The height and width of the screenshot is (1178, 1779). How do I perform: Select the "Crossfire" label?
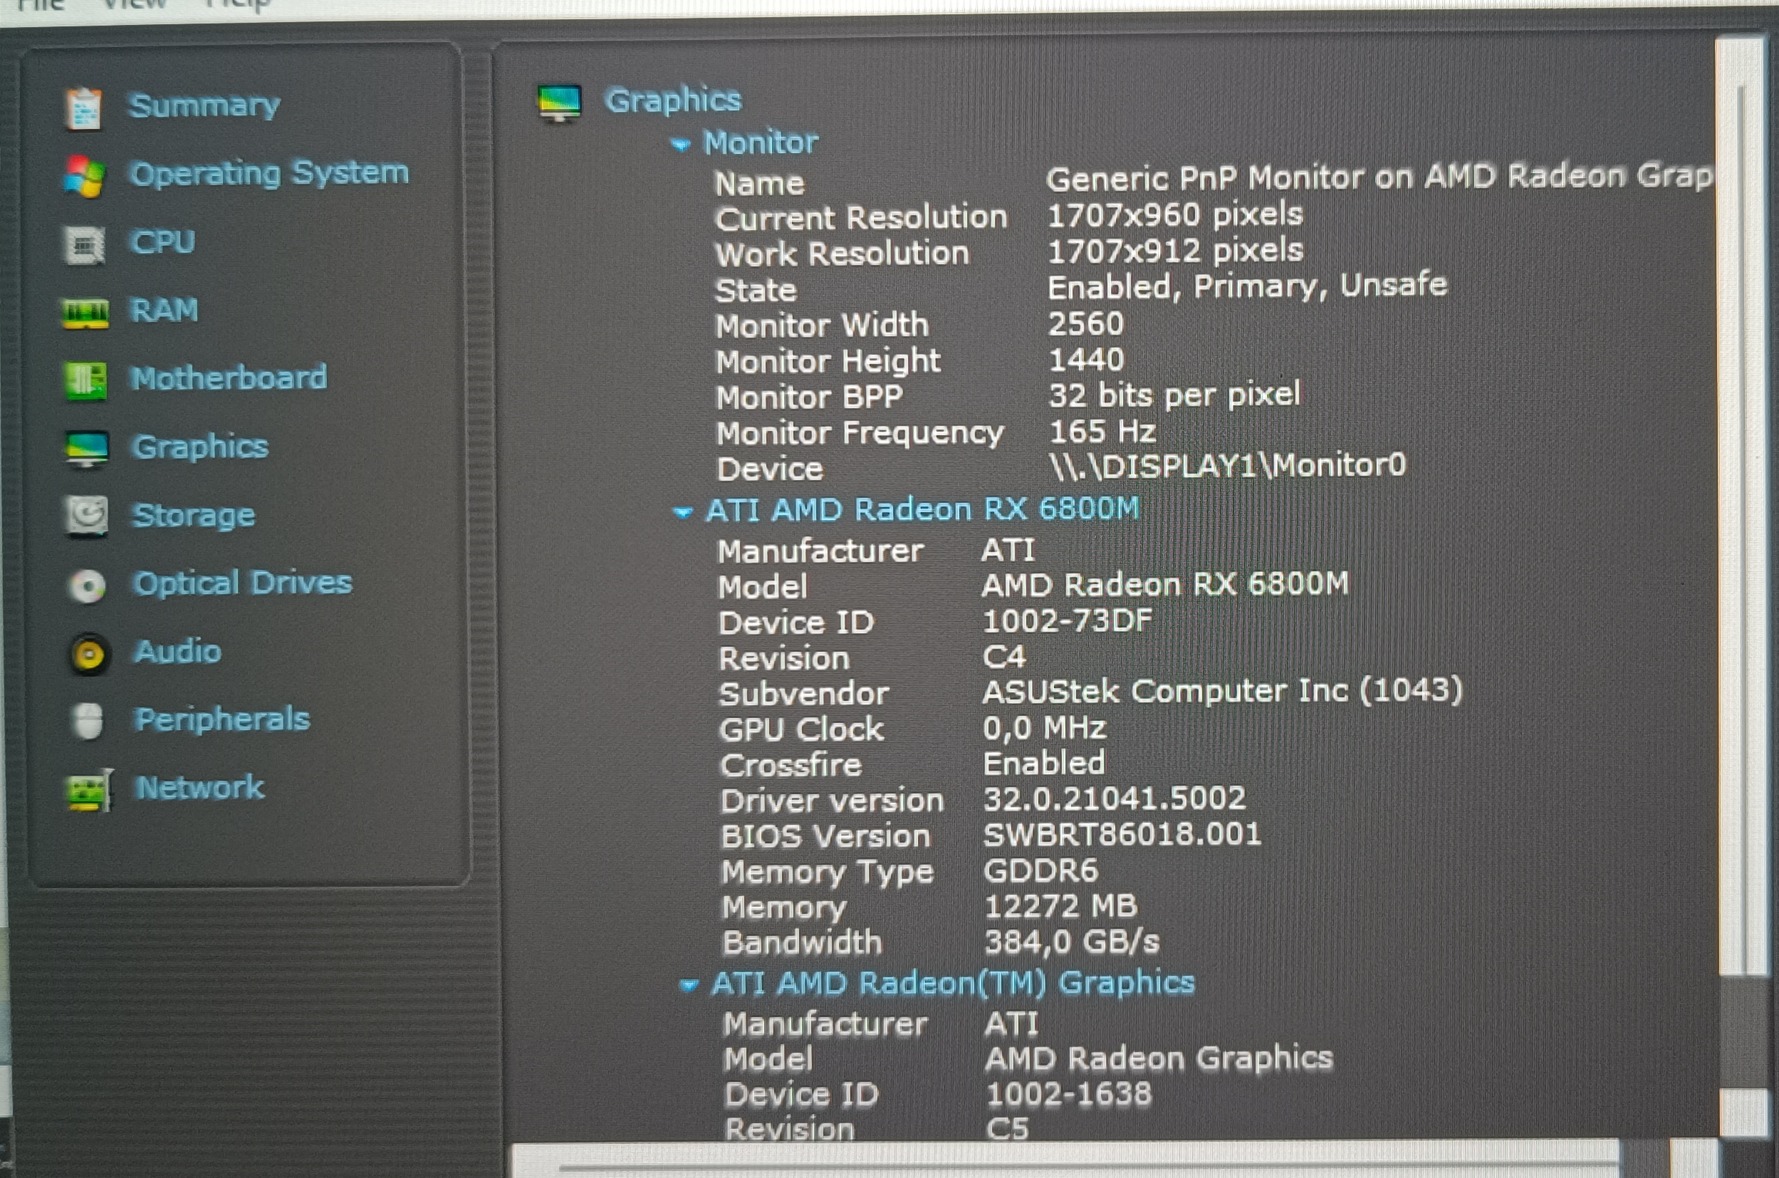(790, 766)
